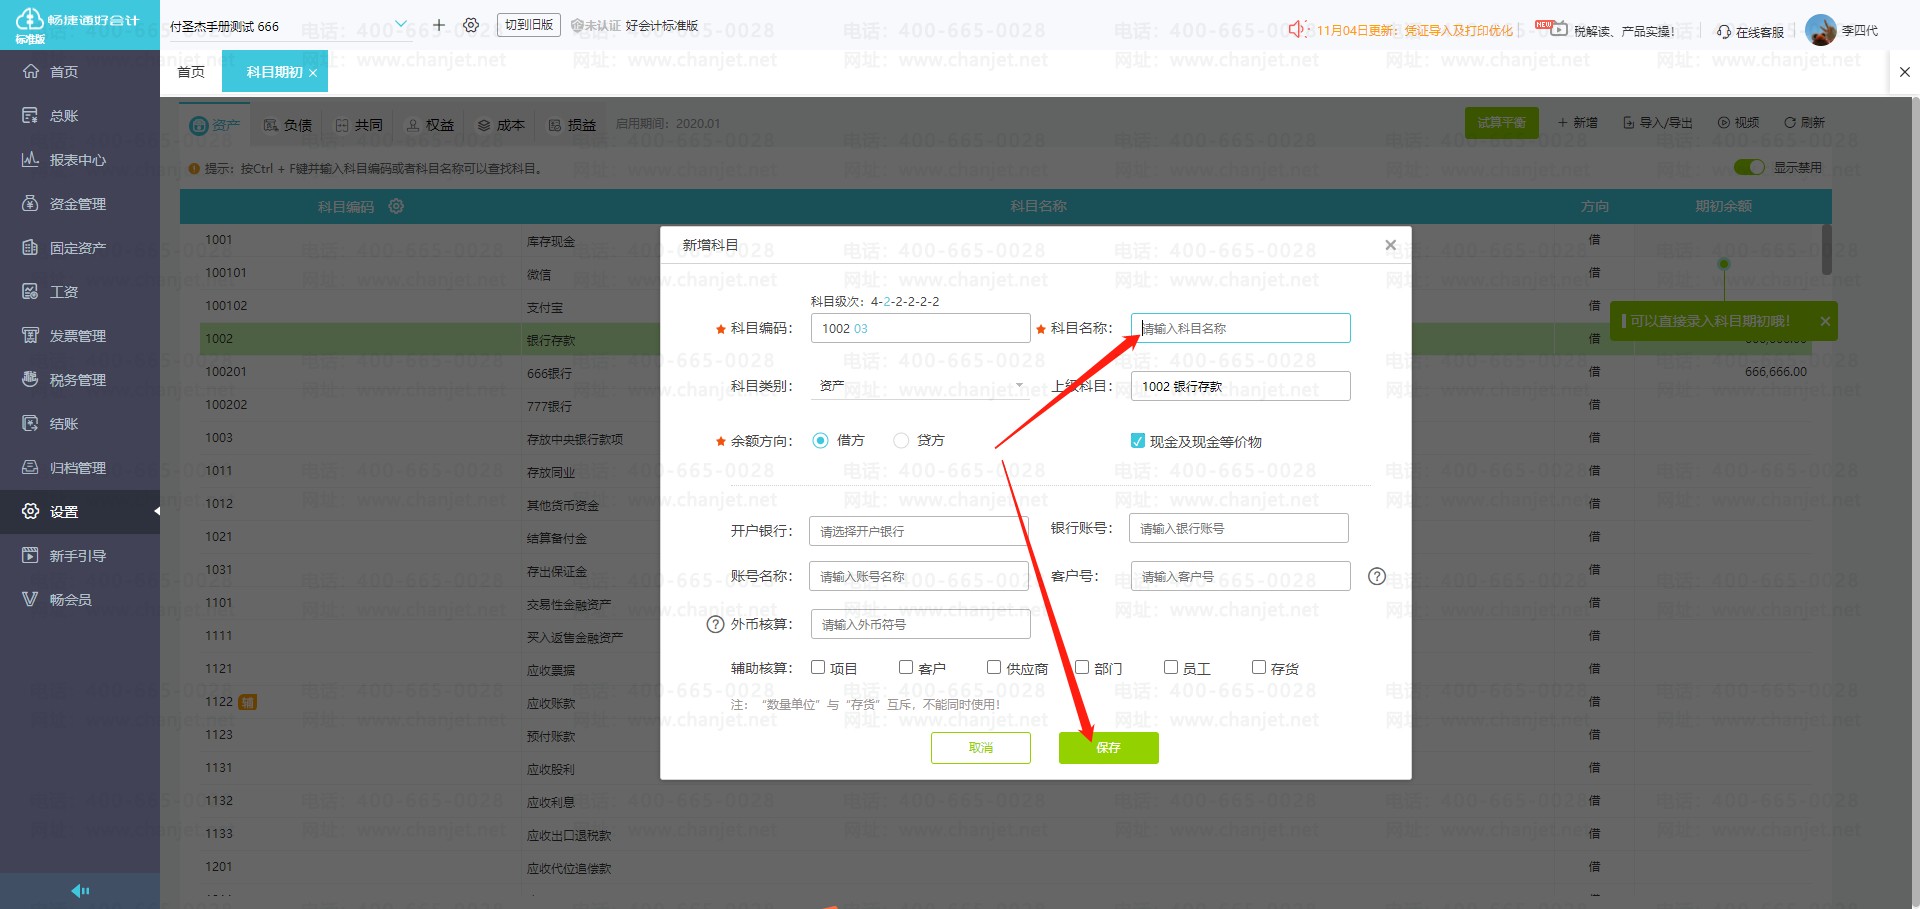The height and width of the screenshot is (909, 1920).
Task: Check the 供应商 auxiliary checkbox
Action: point(994,667)
